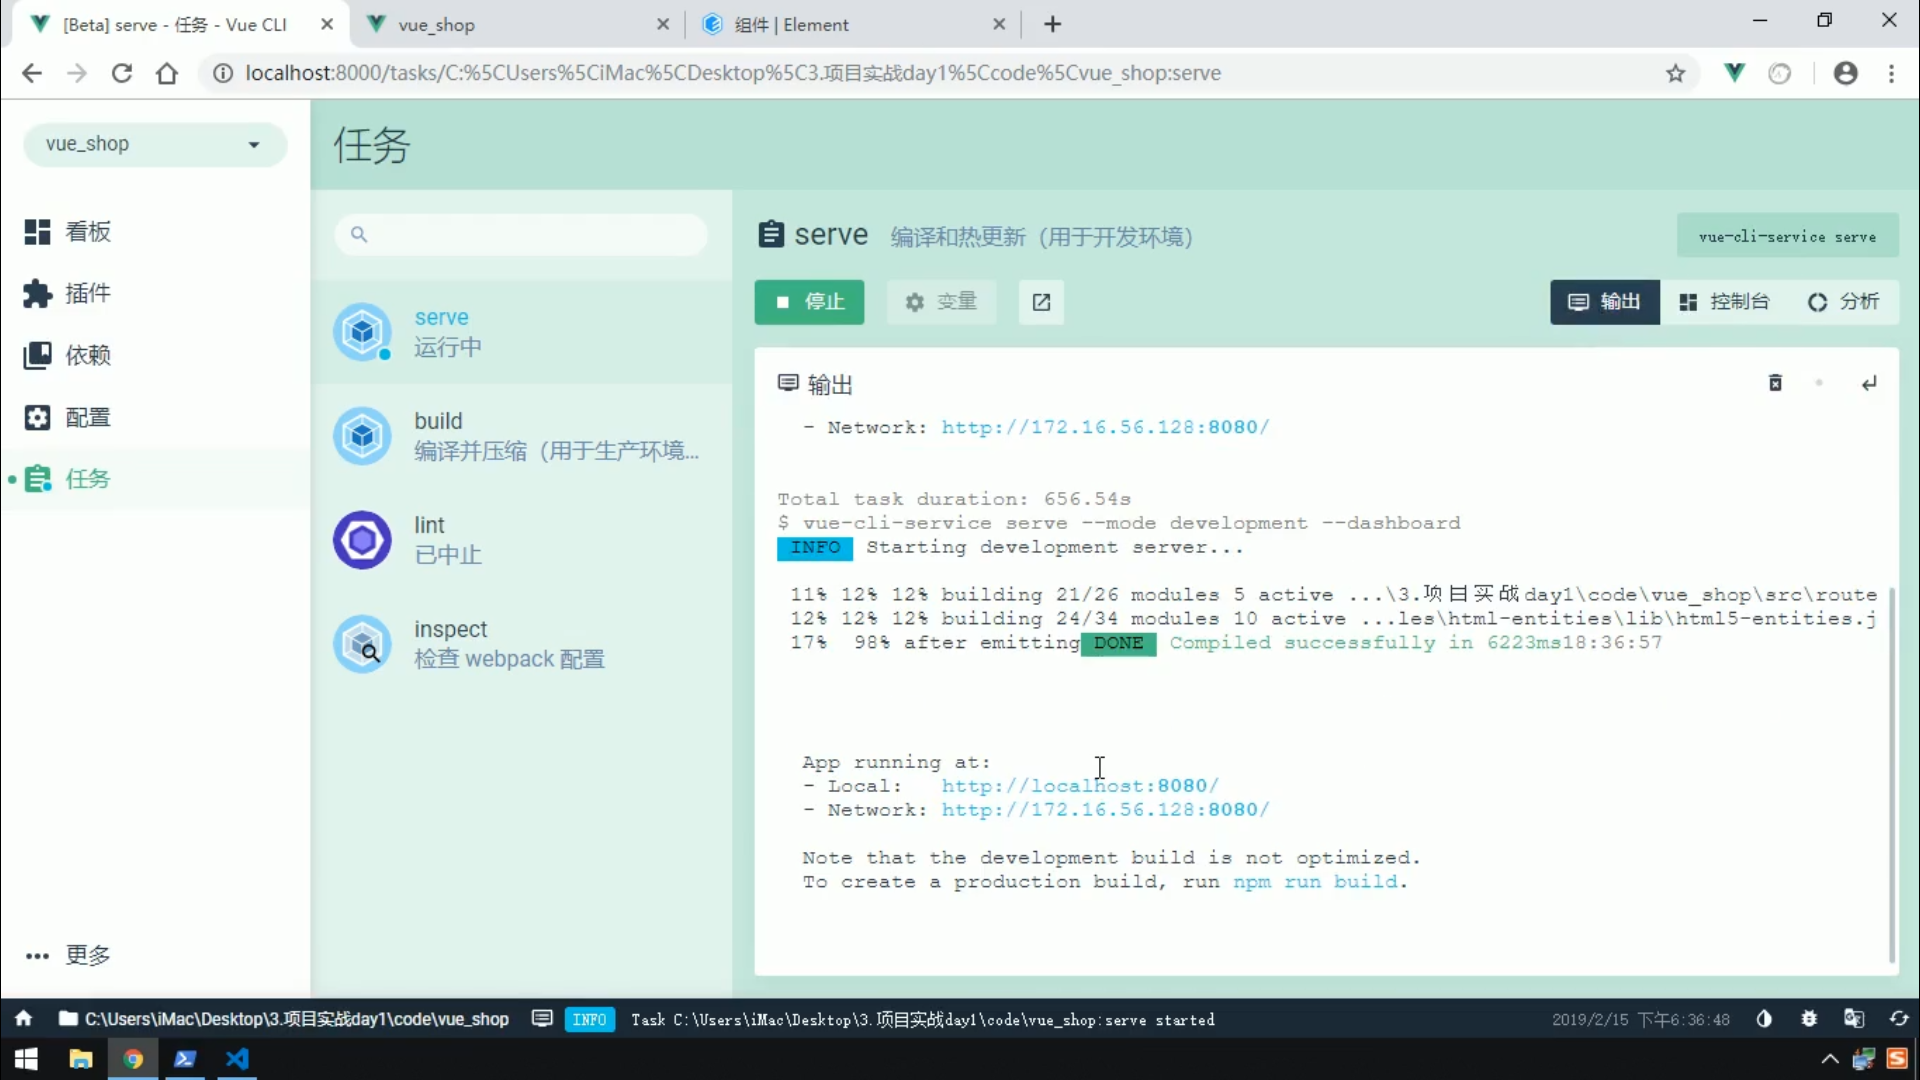Select the serve task in the list
This screenshot has height=1080, width=1920.
[x=521, y=332]
